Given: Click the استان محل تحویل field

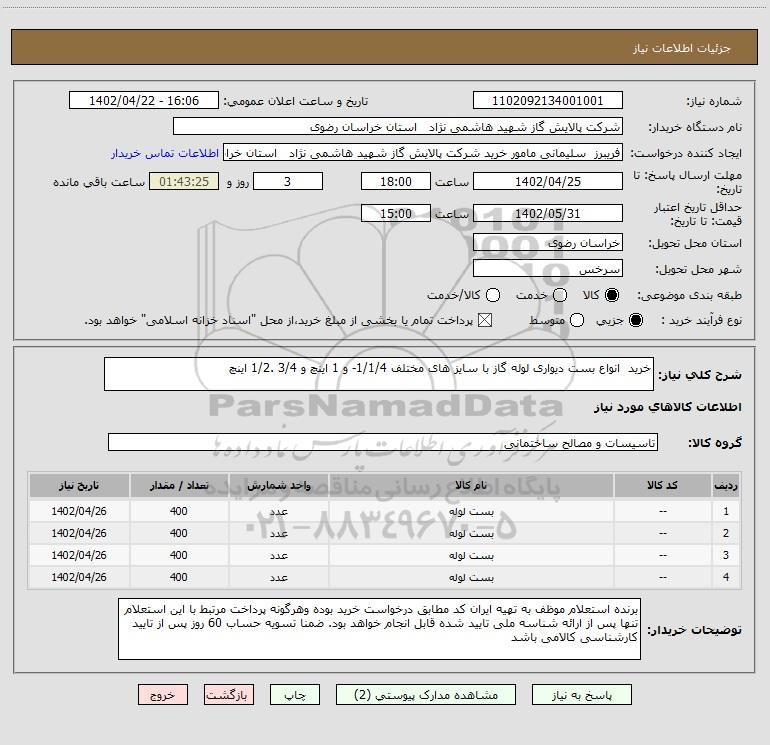Looking at the screenshot, I should [x=547, y=243].
